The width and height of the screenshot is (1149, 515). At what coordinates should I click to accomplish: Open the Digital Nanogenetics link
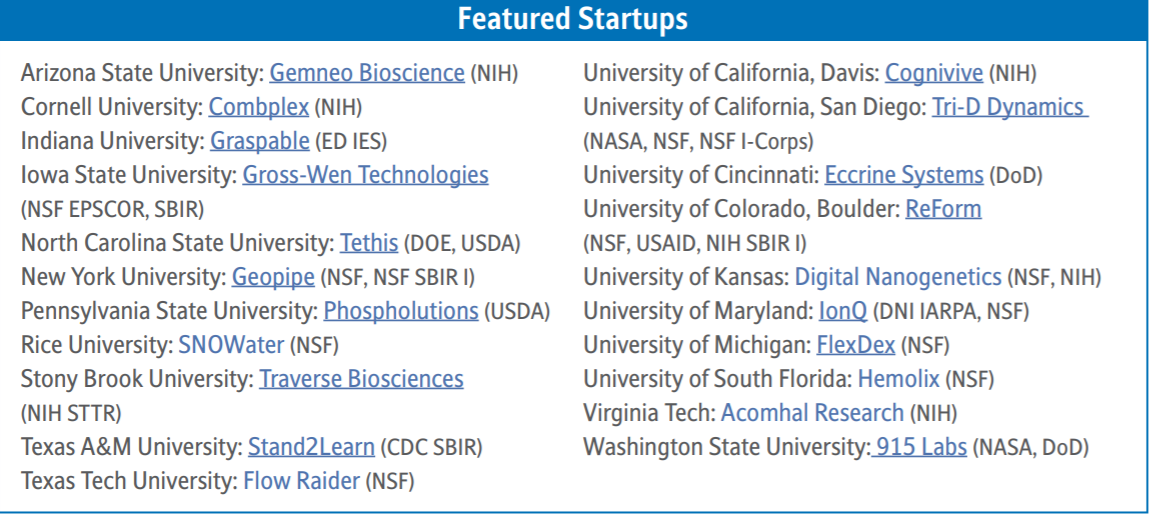coord(898,277)
